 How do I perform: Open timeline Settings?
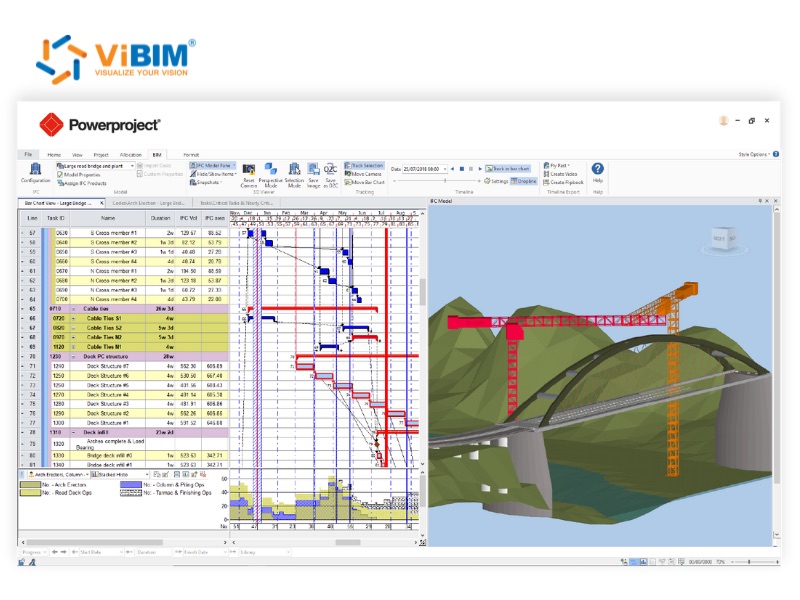[496, 181]
